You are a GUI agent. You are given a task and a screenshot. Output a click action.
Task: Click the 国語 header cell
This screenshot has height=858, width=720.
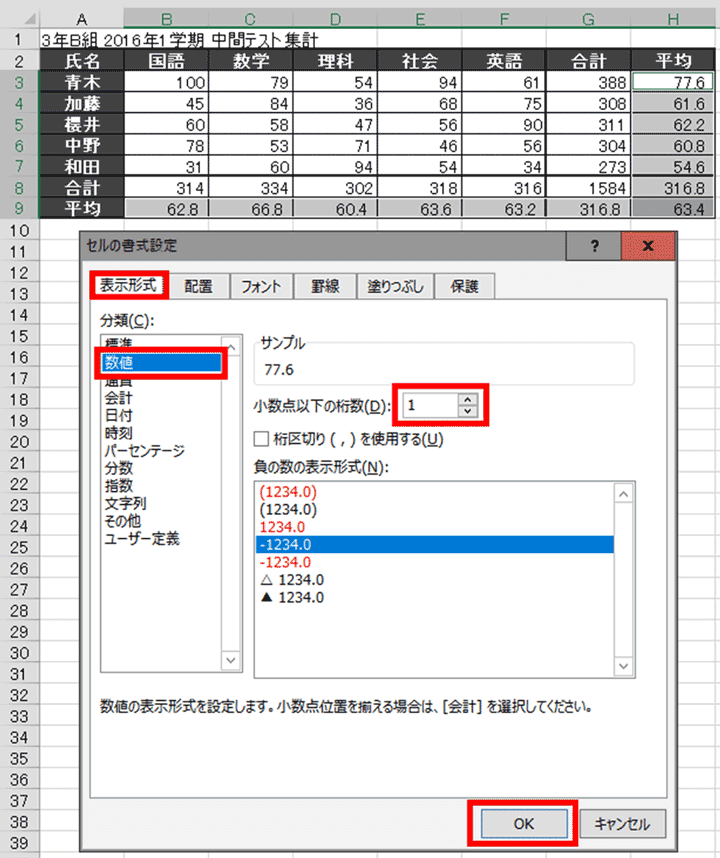(166, 61)
